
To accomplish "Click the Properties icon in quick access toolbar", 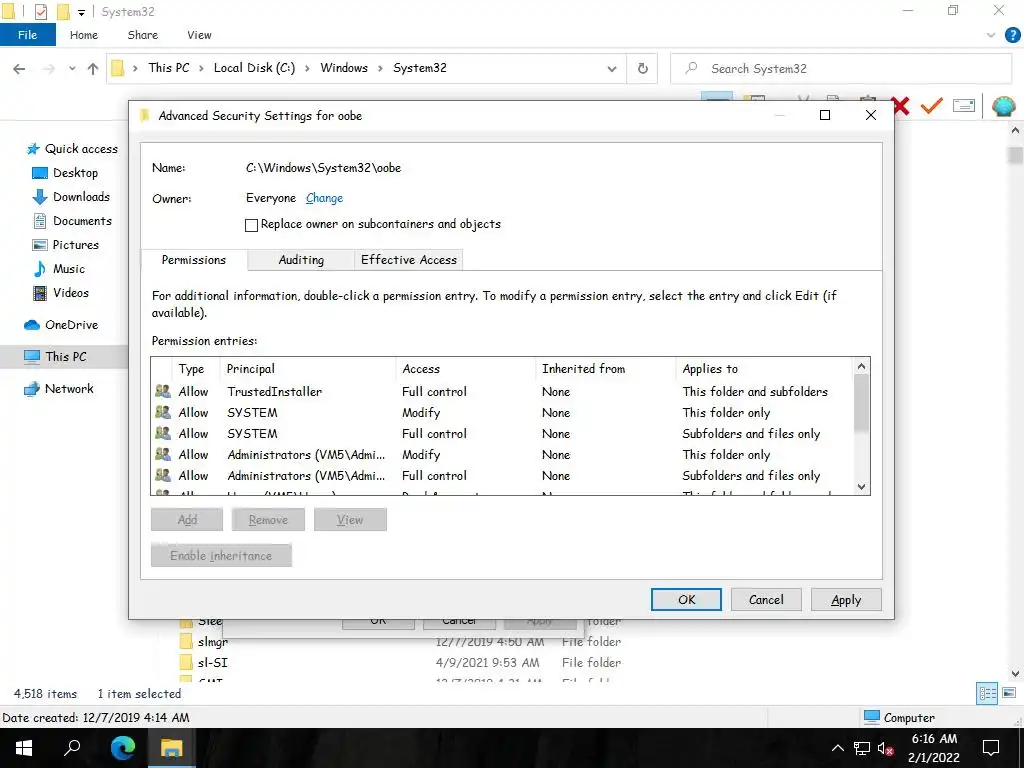I will point(40,12).
